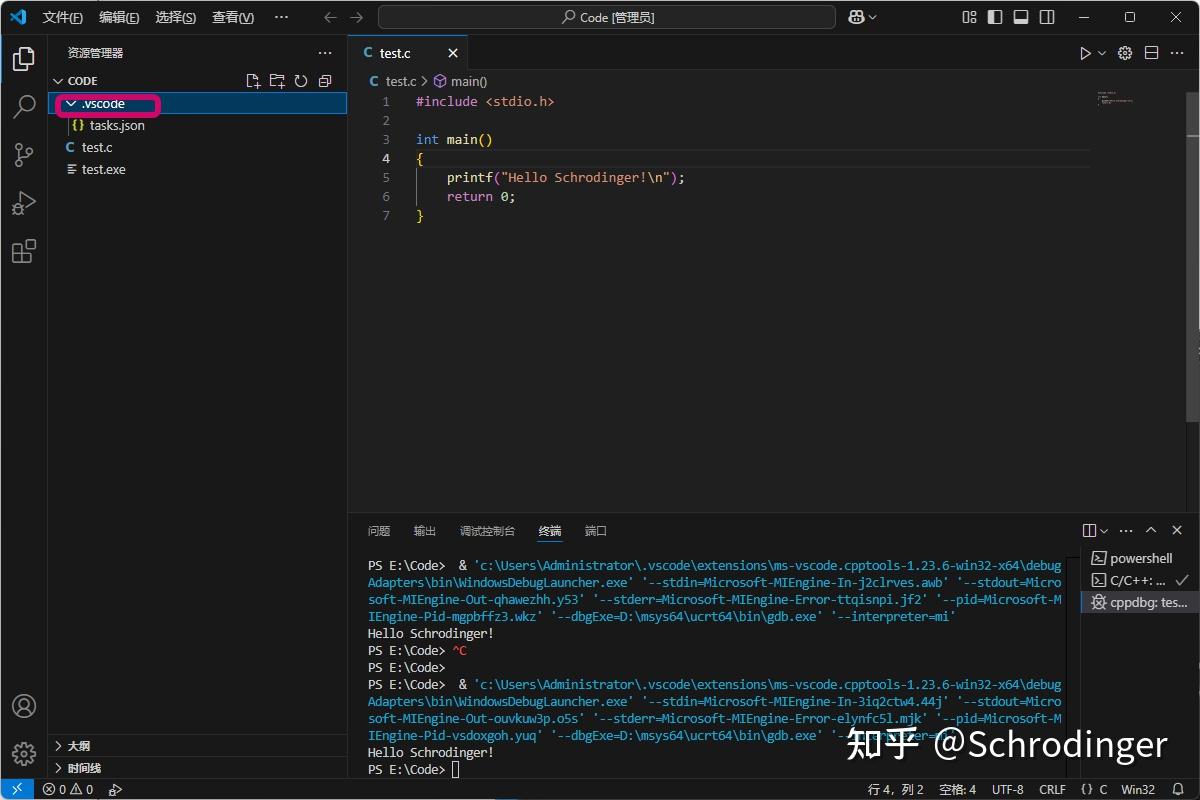1200x800 pixels.
Task: Open the 查看(V) menu
Action: 233,17
